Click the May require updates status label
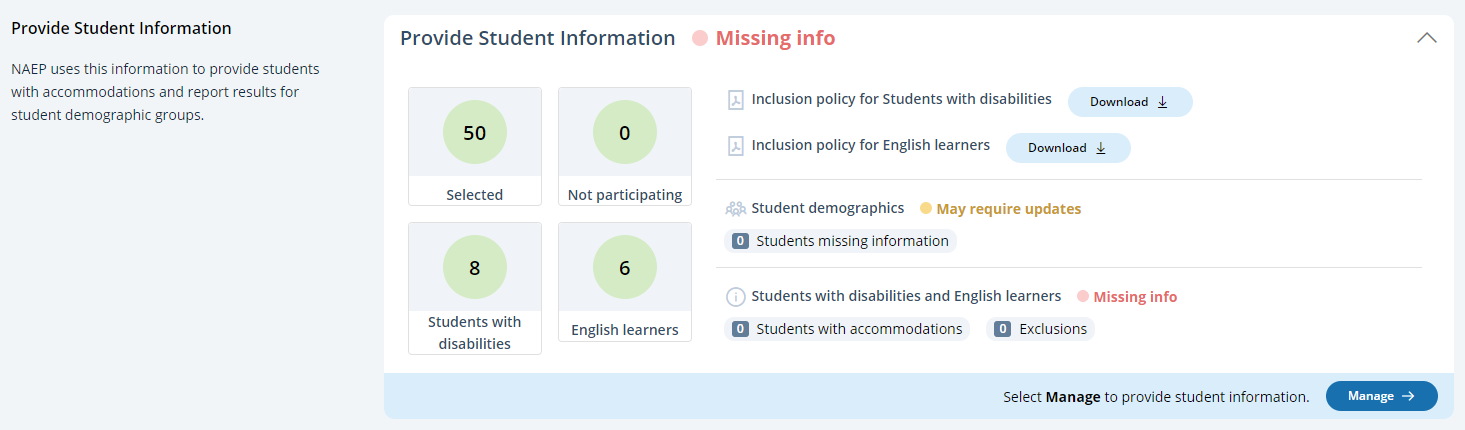This screenshot has width=1465, height=430. click(x=1008, y=209)
